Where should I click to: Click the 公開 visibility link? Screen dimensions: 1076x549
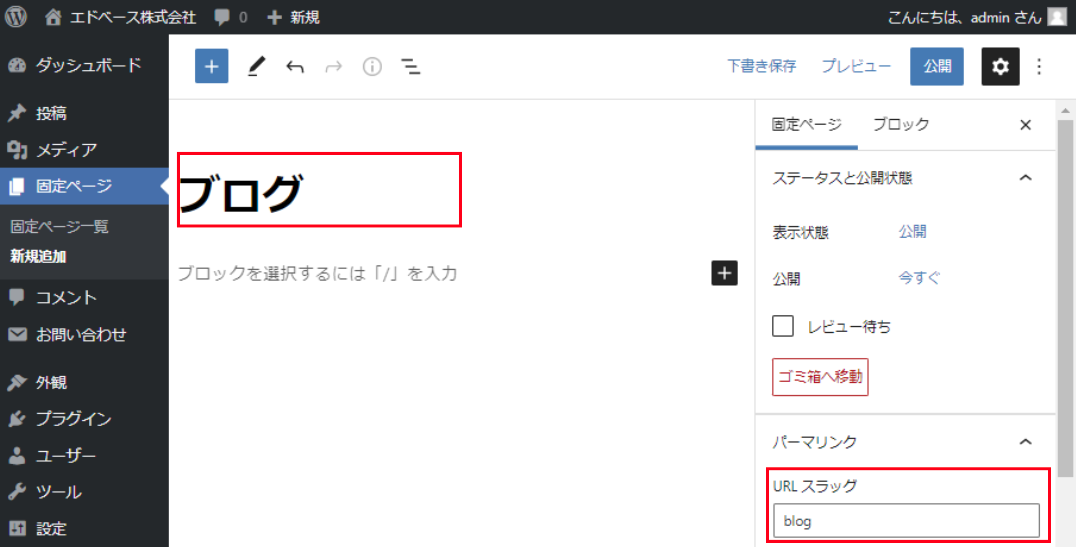[x=913, y=232]
